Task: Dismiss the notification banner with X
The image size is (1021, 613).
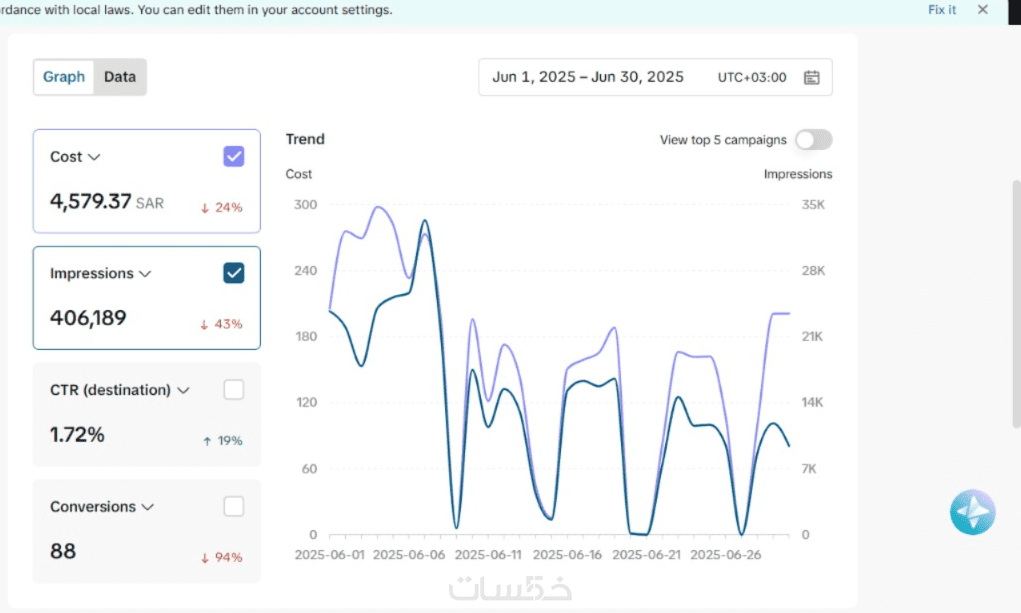Action: [983, 9]
